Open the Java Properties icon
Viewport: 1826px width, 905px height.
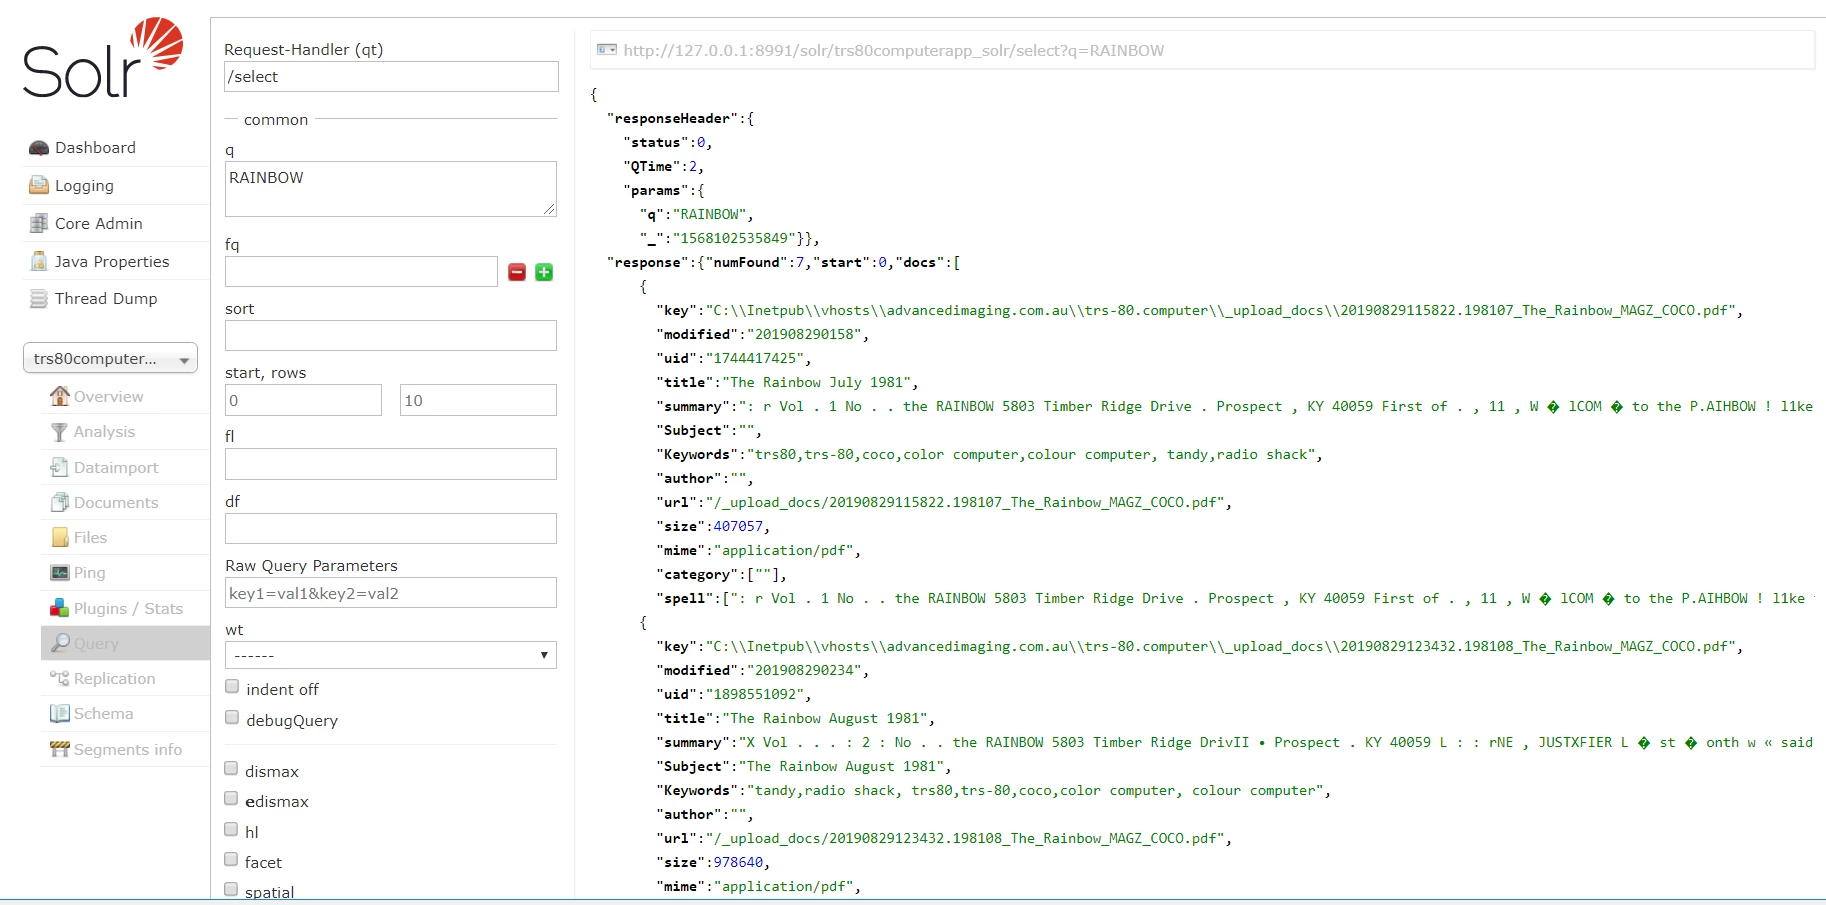pyautogui.click(x=39, y=261)
